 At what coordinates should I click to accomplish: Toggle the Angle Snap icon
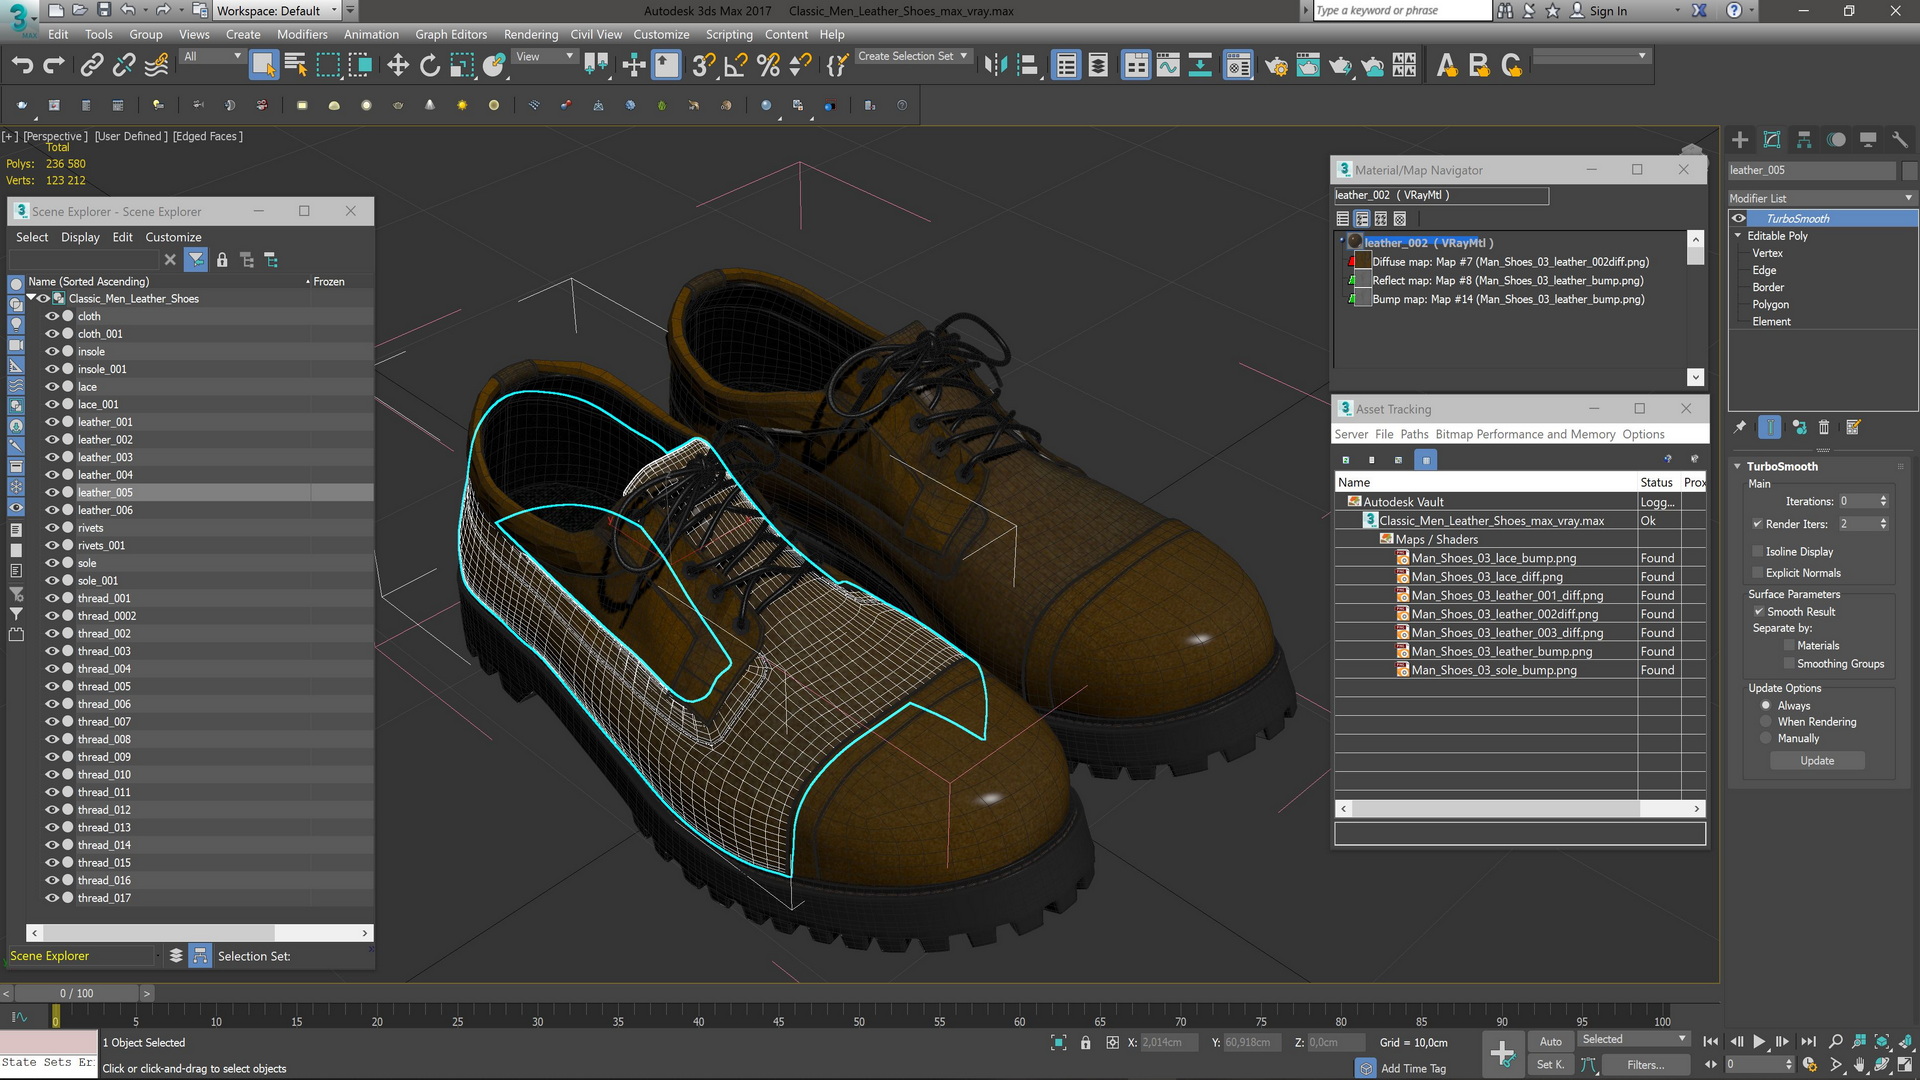[736, 66]
